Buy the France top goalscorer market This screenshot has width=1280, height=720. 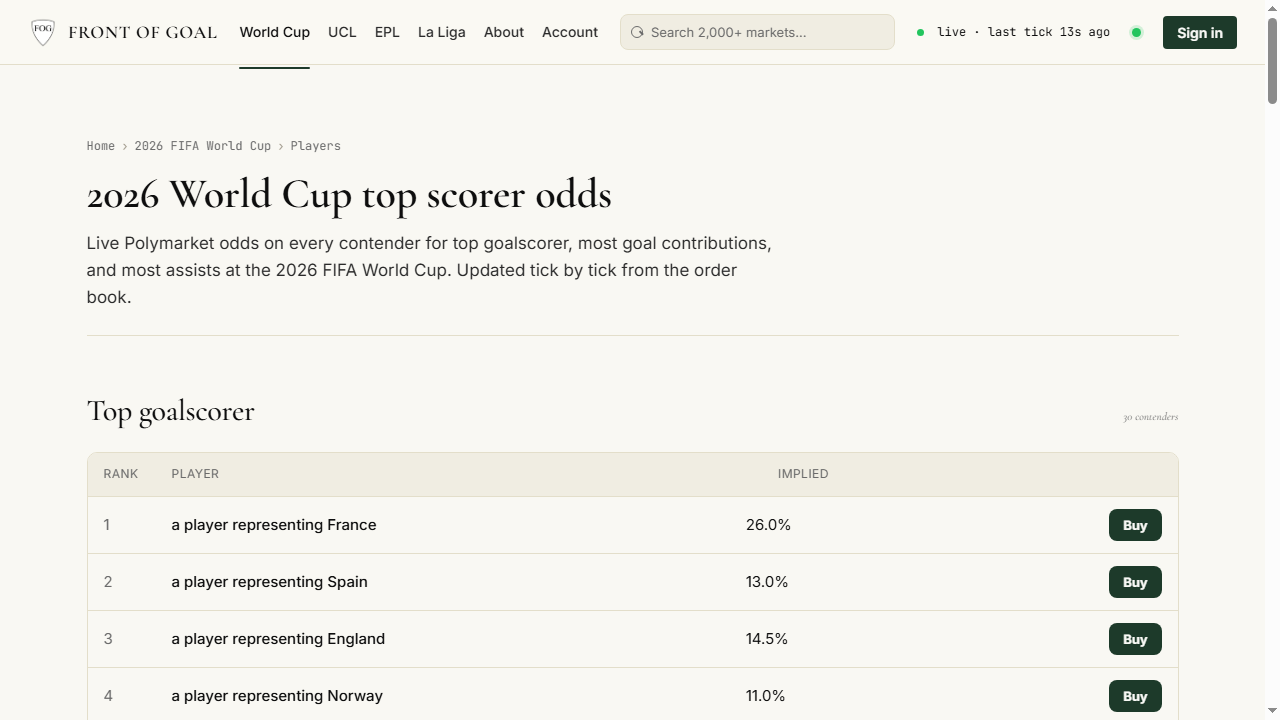point(1135,525)
